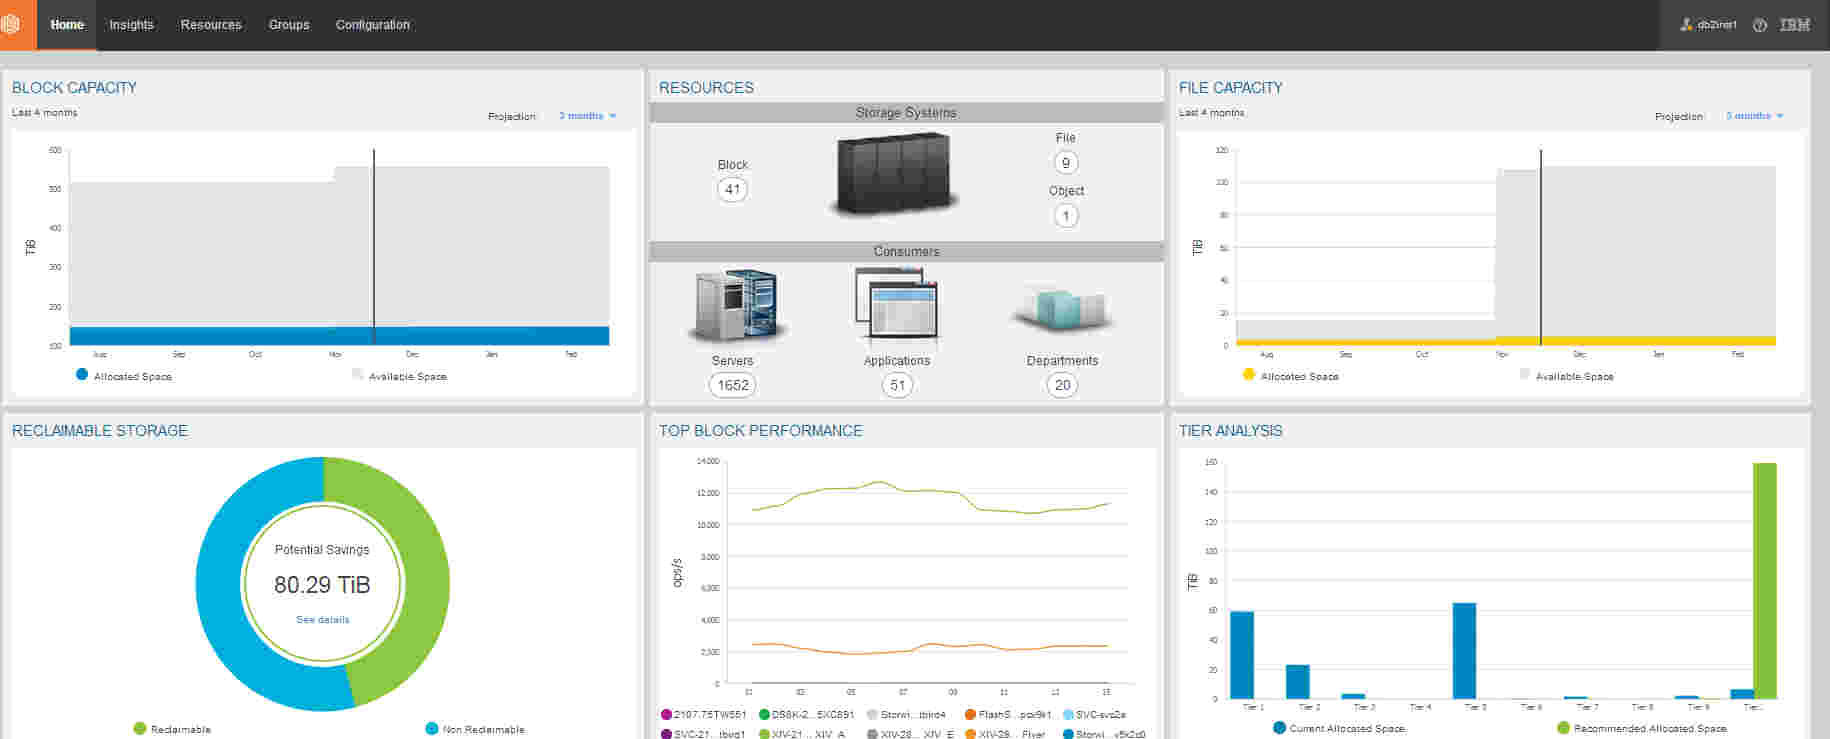Click the Storage Systems section header

tap(906, 113)
